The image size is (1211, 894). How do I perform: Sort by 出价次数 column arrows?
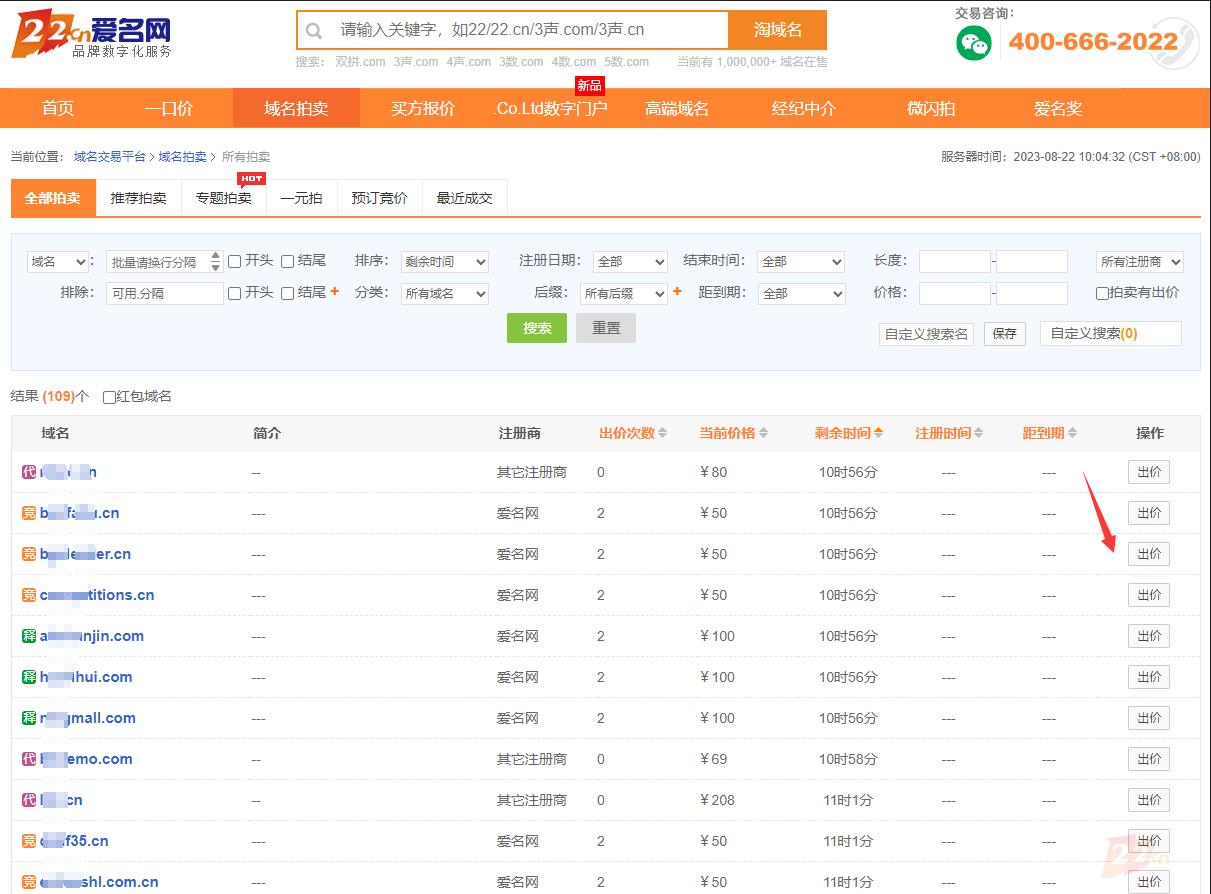coord(662,433)
